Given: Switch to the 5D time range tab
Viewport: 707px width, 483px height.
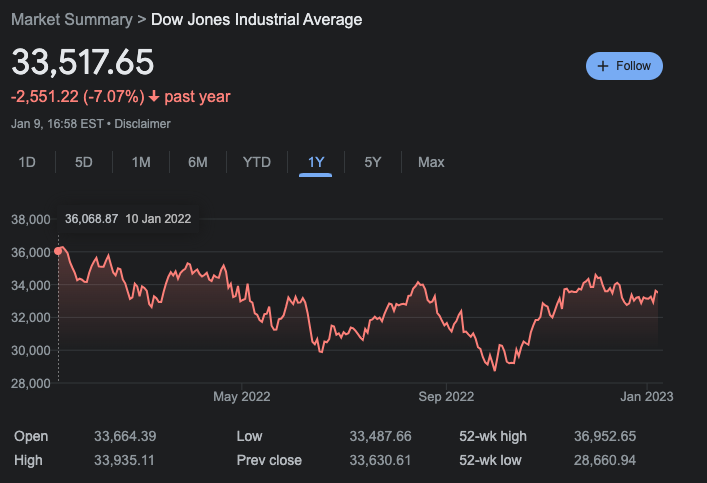Looking at the screenshot, I should click(x=84, y=162).
